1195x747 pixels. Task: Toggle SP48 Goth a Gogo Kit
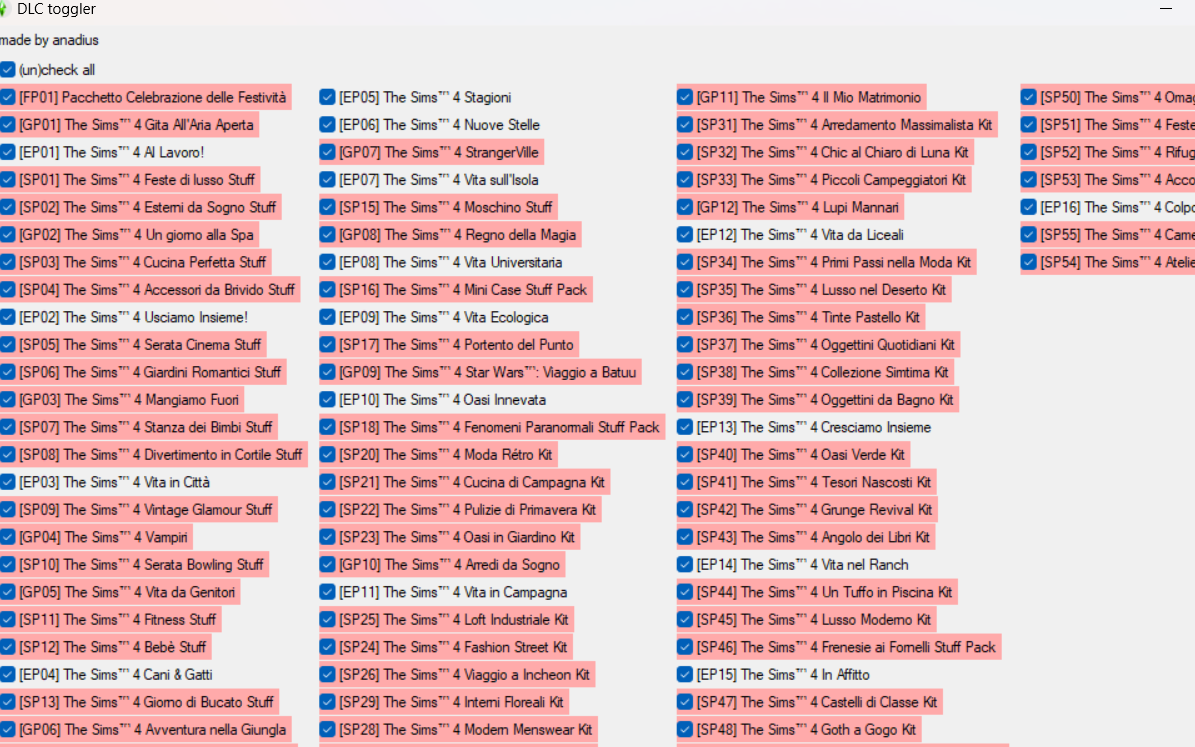click(684, 729)
